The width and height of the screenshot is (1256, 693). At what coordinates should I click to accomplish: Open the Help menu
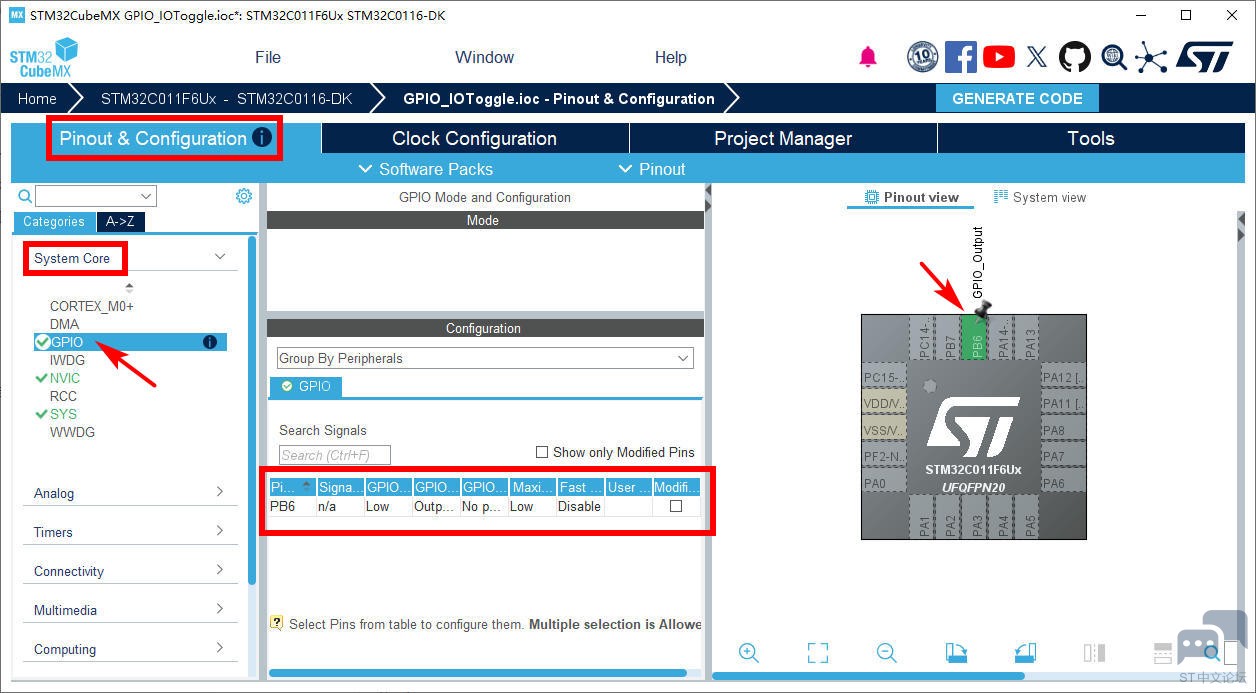(671, 57)
